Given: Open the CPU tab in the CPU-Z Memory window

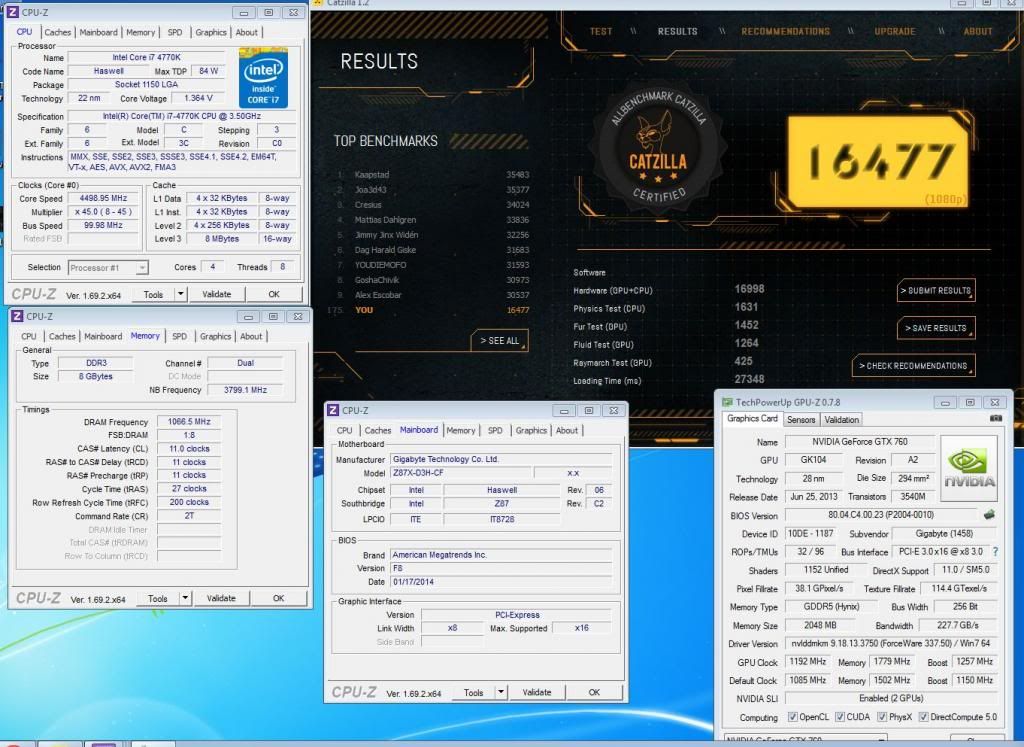Looking at the screenshot, I should click(29, 336).
